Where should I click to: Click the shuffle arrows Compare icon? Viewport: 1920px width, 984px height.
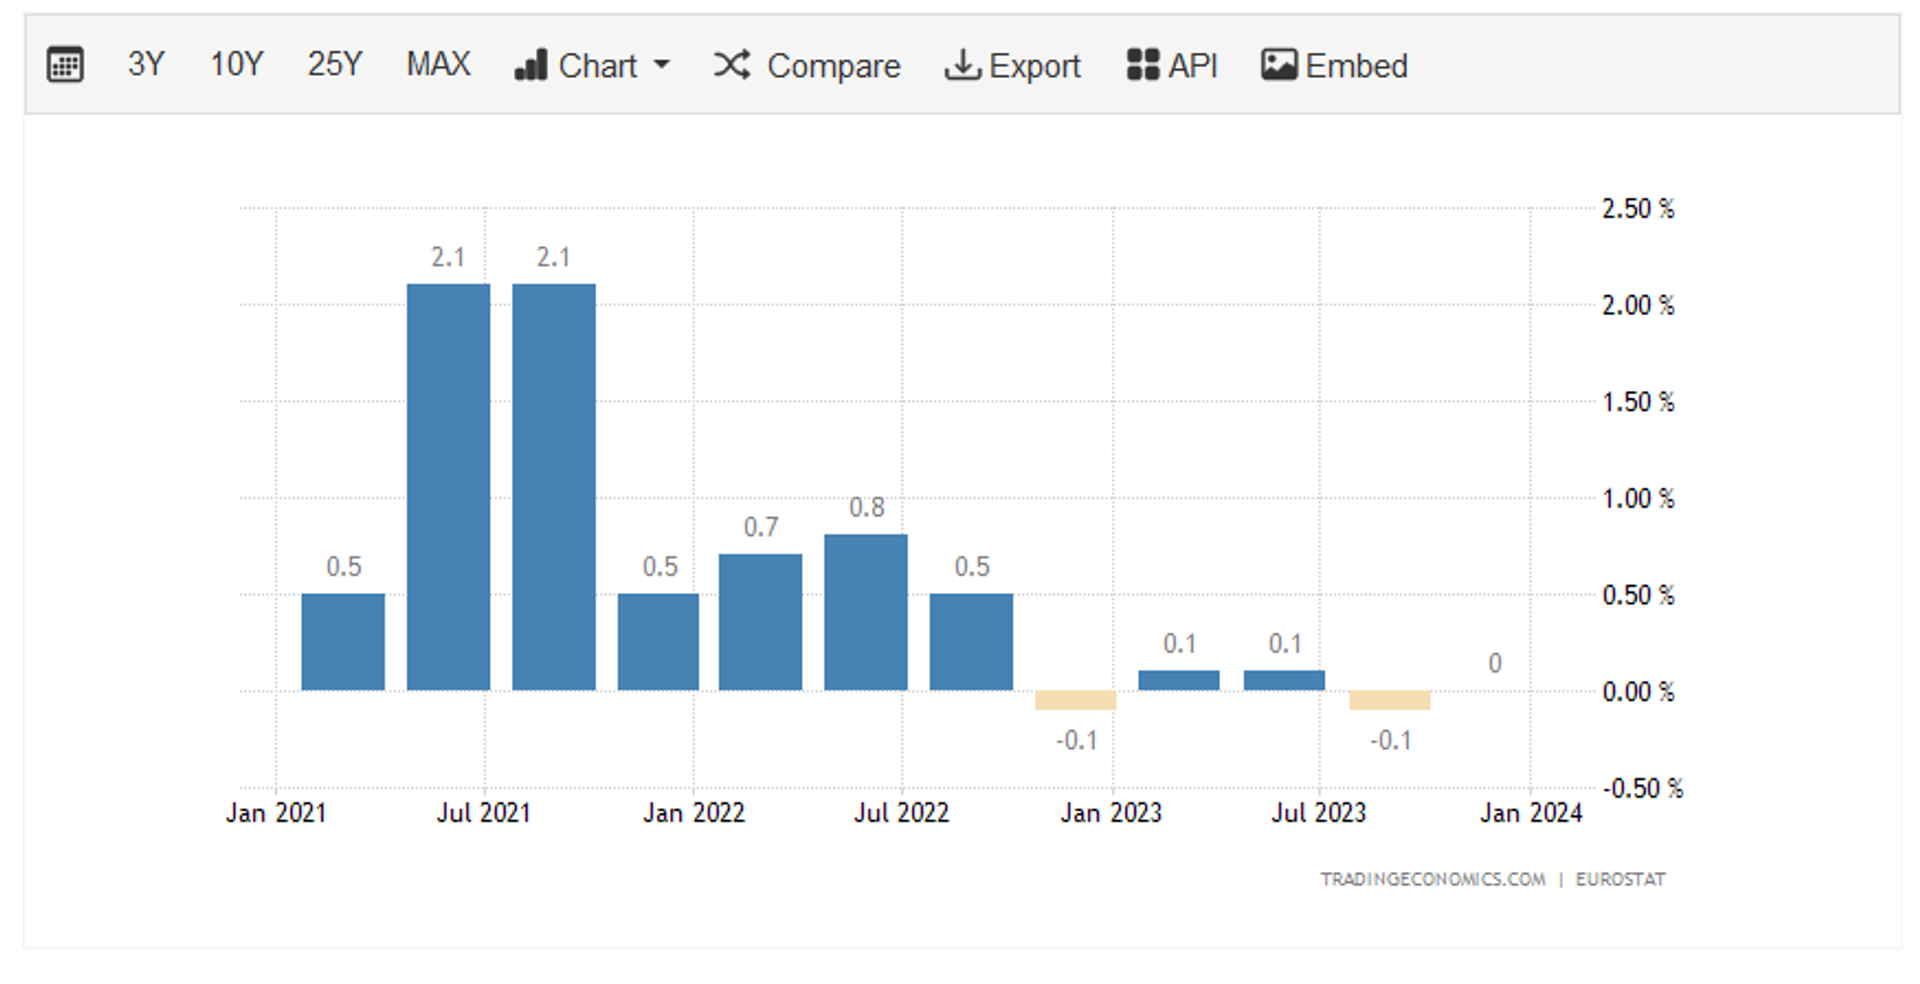point(732,65)
